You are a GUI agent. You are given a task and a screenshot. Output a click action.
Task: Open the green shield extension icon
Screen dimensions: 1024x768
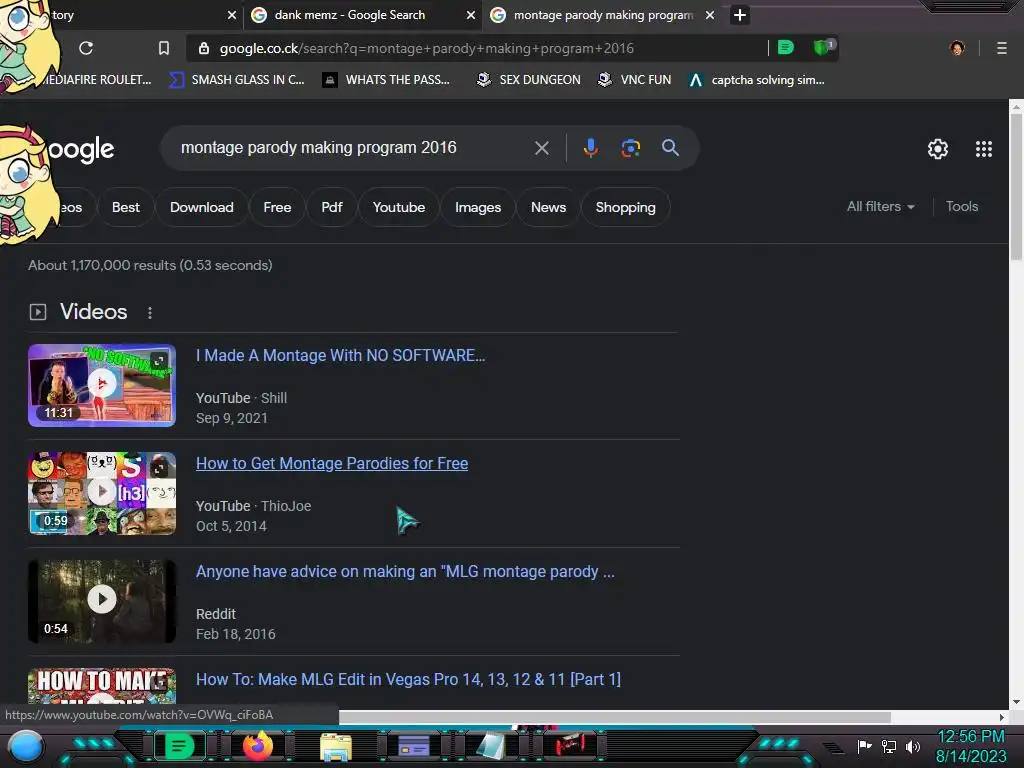click(823, 47)
